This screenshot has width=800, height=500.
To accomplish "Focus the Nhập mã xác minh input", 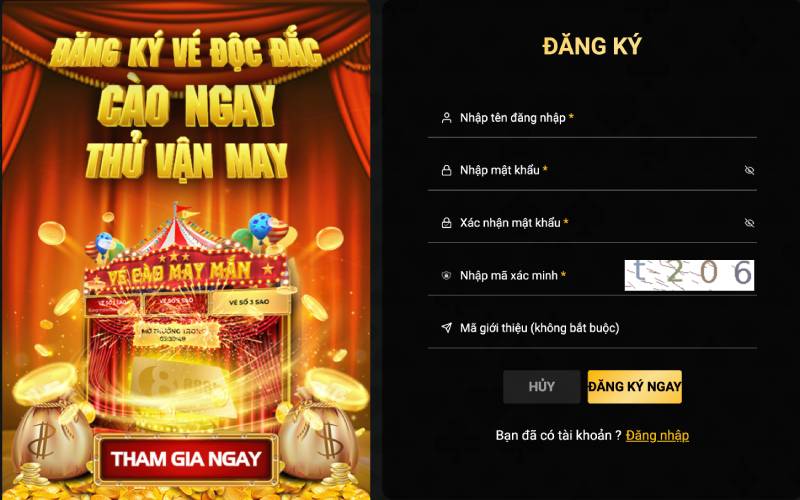I will (x=526, y=276).
